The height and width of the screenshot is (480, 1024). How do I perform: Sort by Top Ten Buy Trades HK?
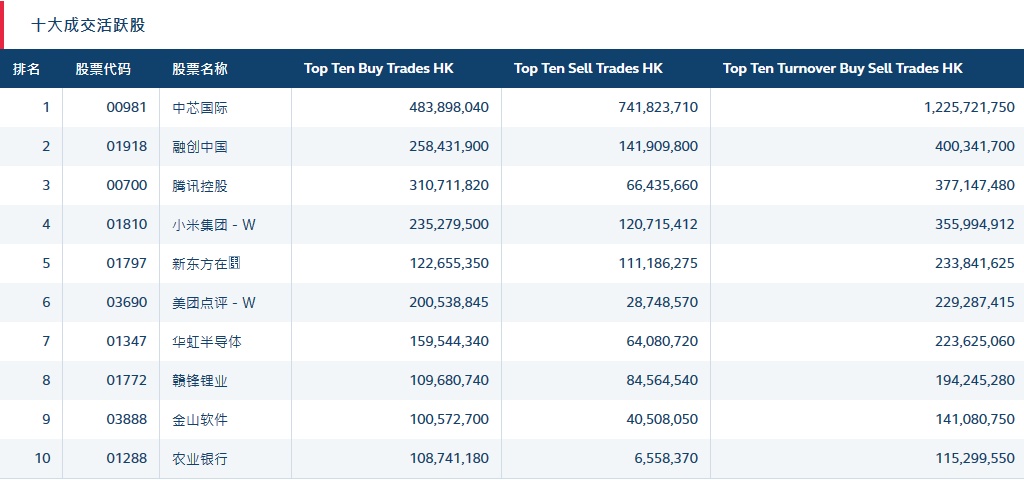click(378, 69)
